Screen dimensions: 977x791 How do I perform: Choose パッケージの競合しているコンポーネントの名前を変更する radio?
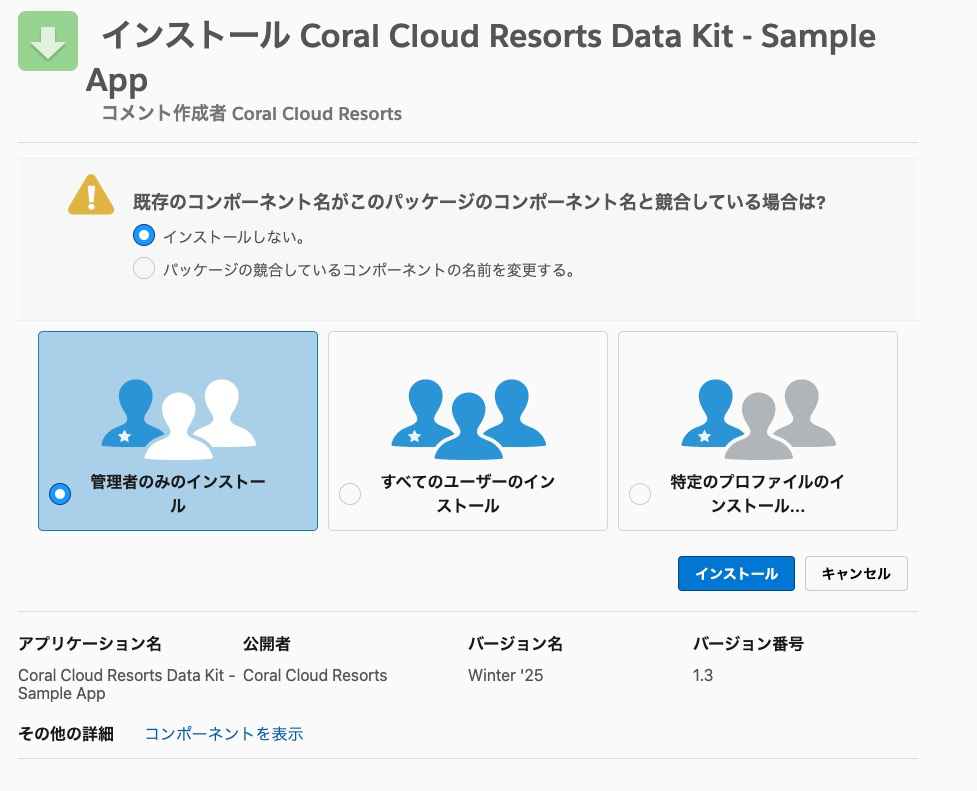point(144,269)
